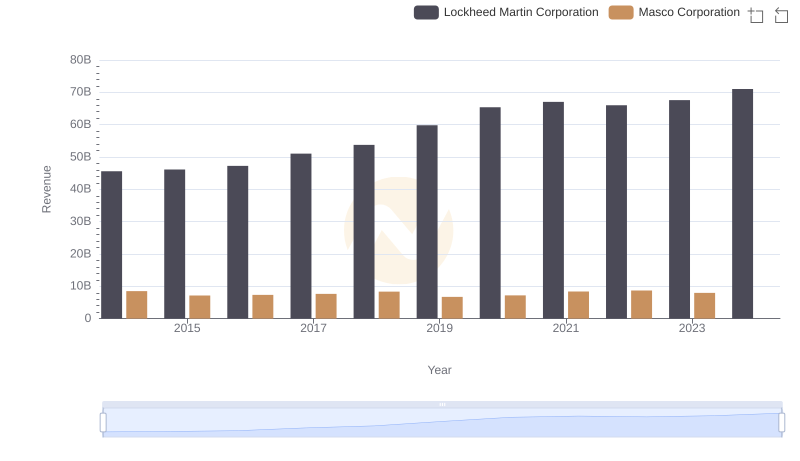Click the Year axis title

click(x=439, y=370)
